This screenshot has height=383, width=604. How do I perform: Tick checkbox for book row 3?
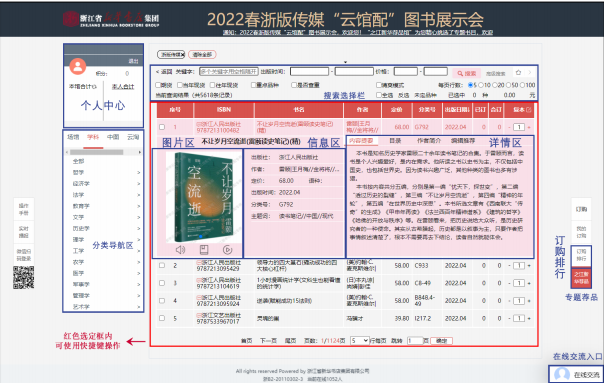pyautogui.click(x=162, y=283)
